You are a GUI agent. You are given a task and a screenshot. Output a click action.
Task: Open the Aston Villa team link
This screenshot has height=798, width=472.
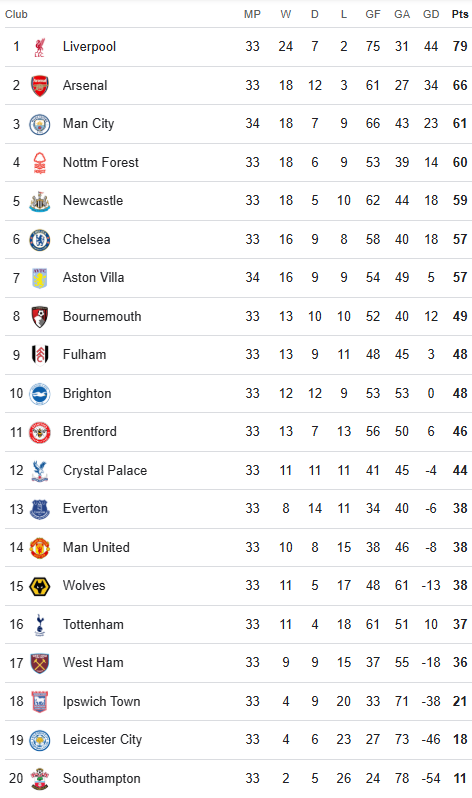93,277
